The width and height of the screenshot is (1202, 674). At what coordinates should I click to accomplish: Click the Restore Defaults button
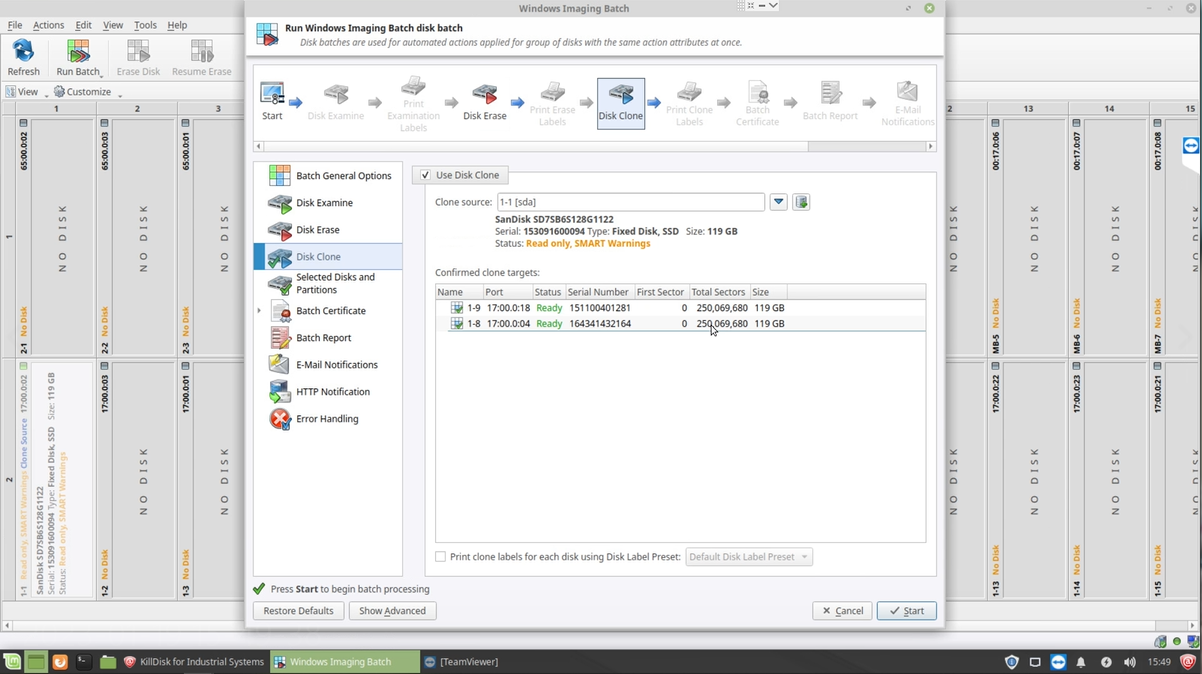tap(298, 611)
